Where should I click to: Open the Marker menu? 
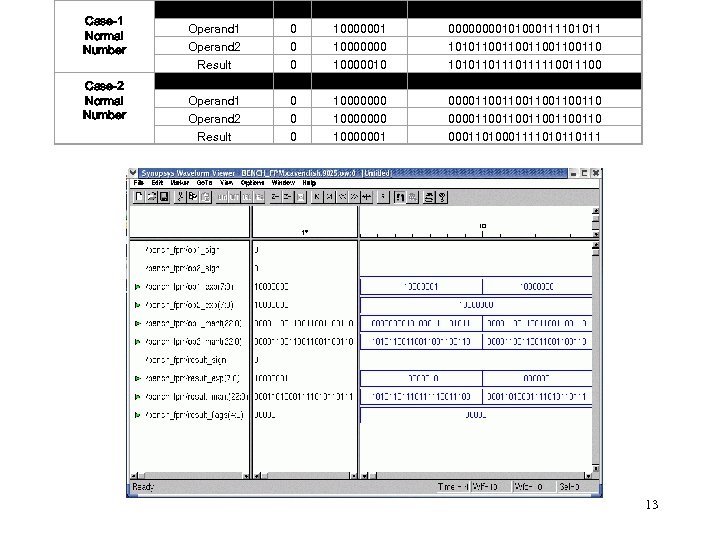coord(180,183)
